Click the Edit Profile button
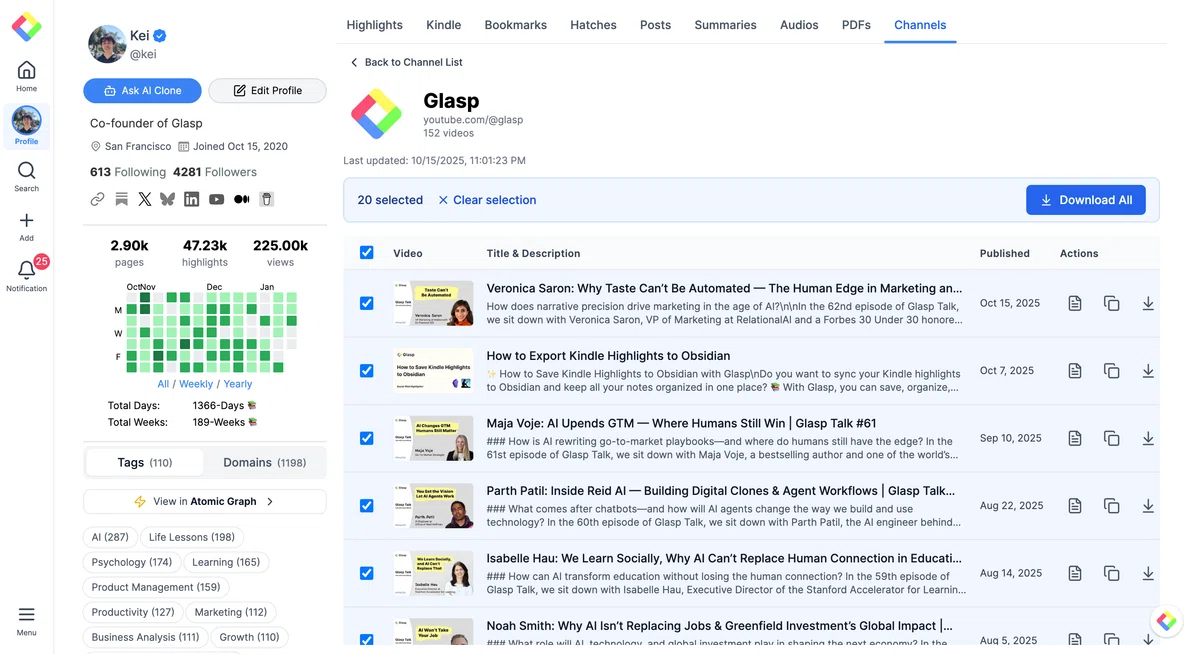 coord(267,90)
